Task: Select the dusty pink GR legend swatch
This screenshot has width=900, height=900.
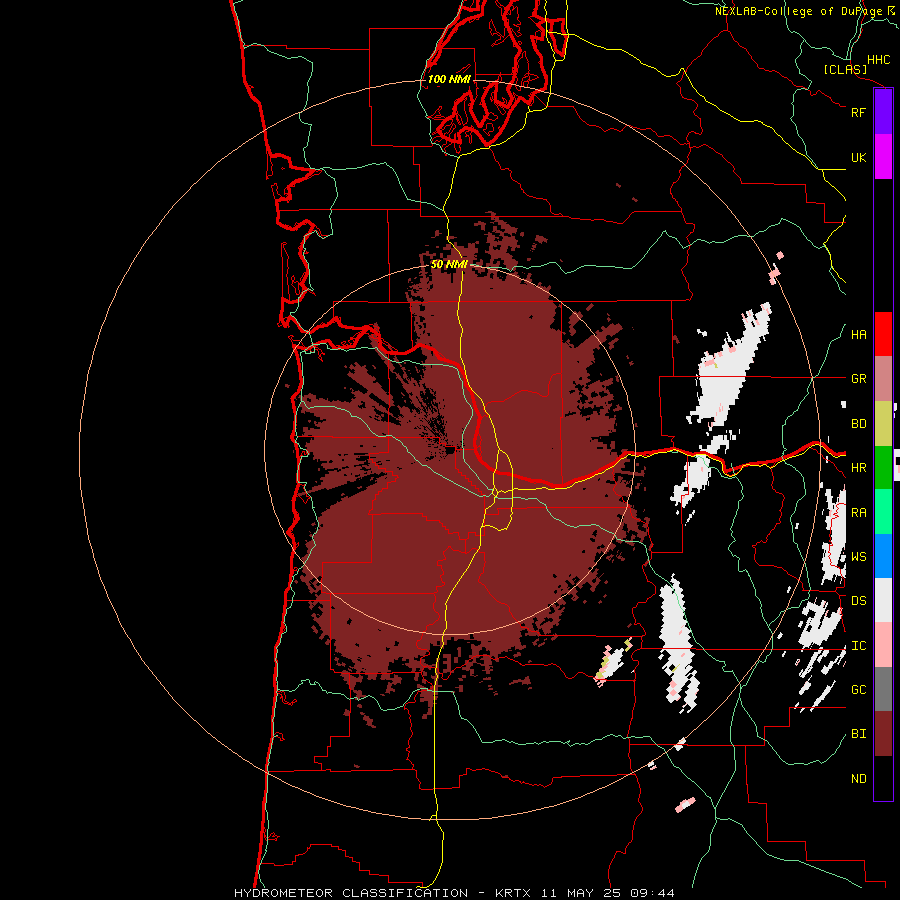Action: click(883, 379)
